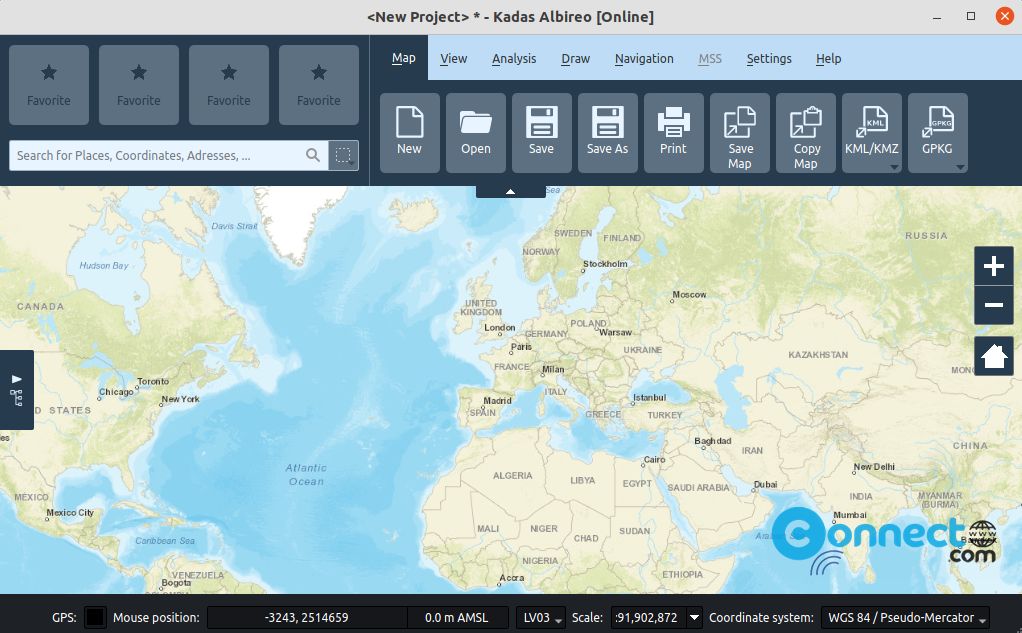Copy the map with Copy Map
The width and height of the screenshot is (1022, 633).
806,133
